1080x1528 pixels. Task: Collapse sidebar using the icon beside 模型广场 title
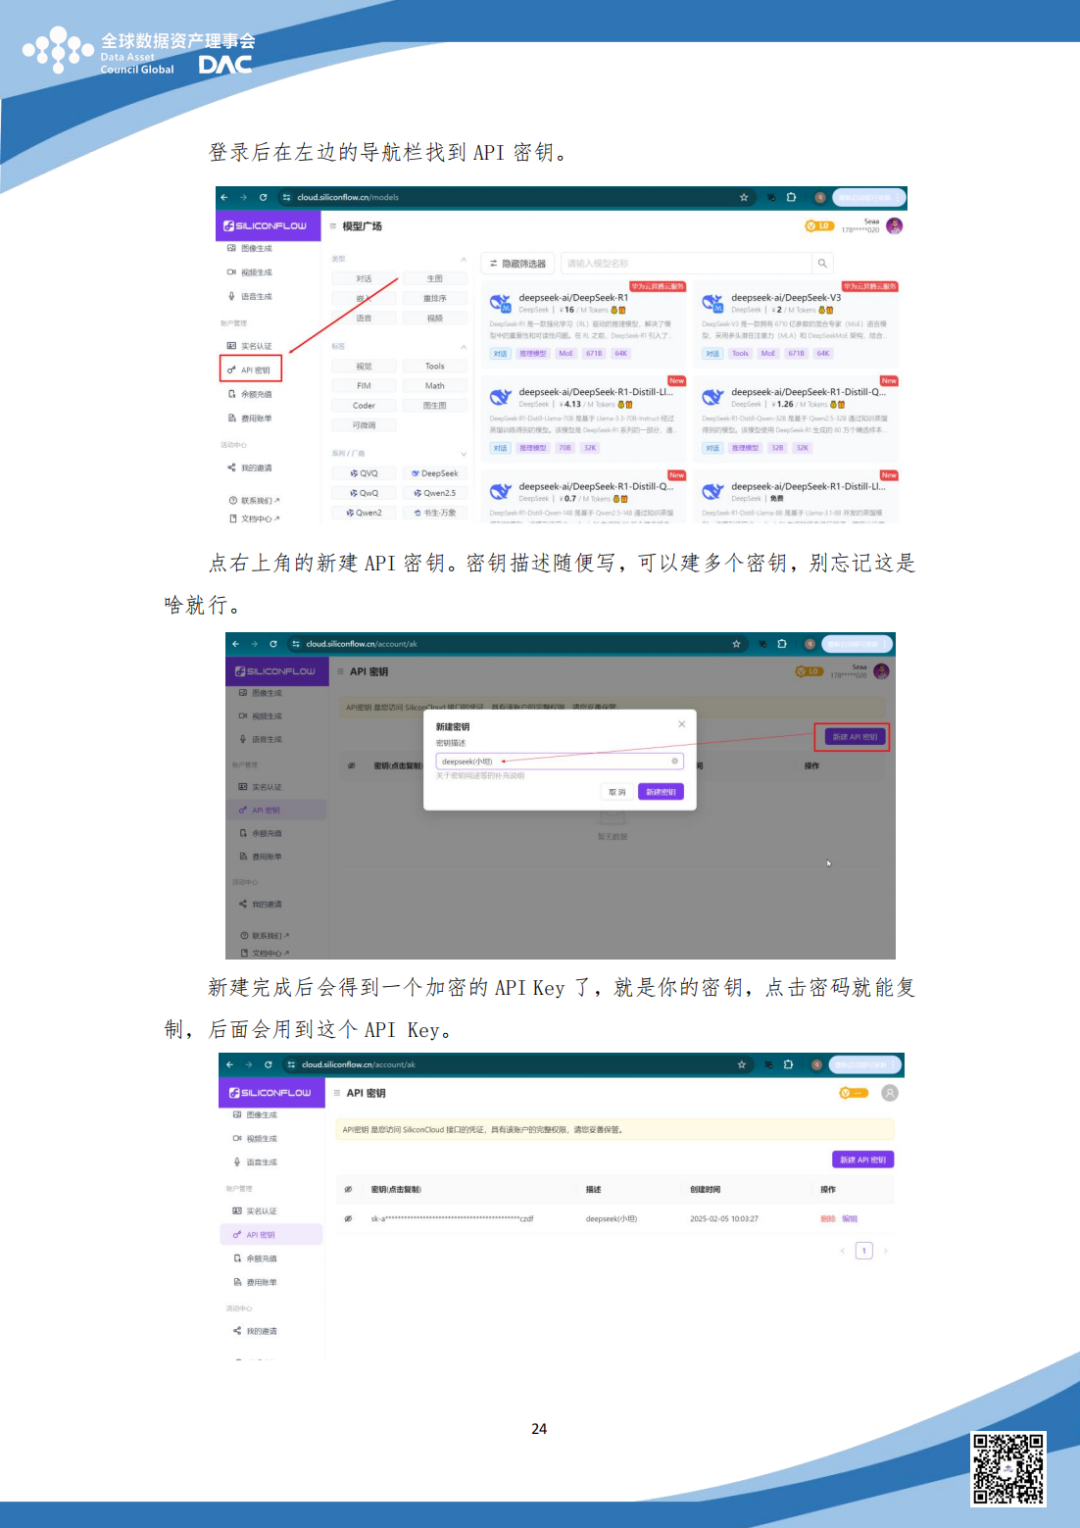(334, 226)
